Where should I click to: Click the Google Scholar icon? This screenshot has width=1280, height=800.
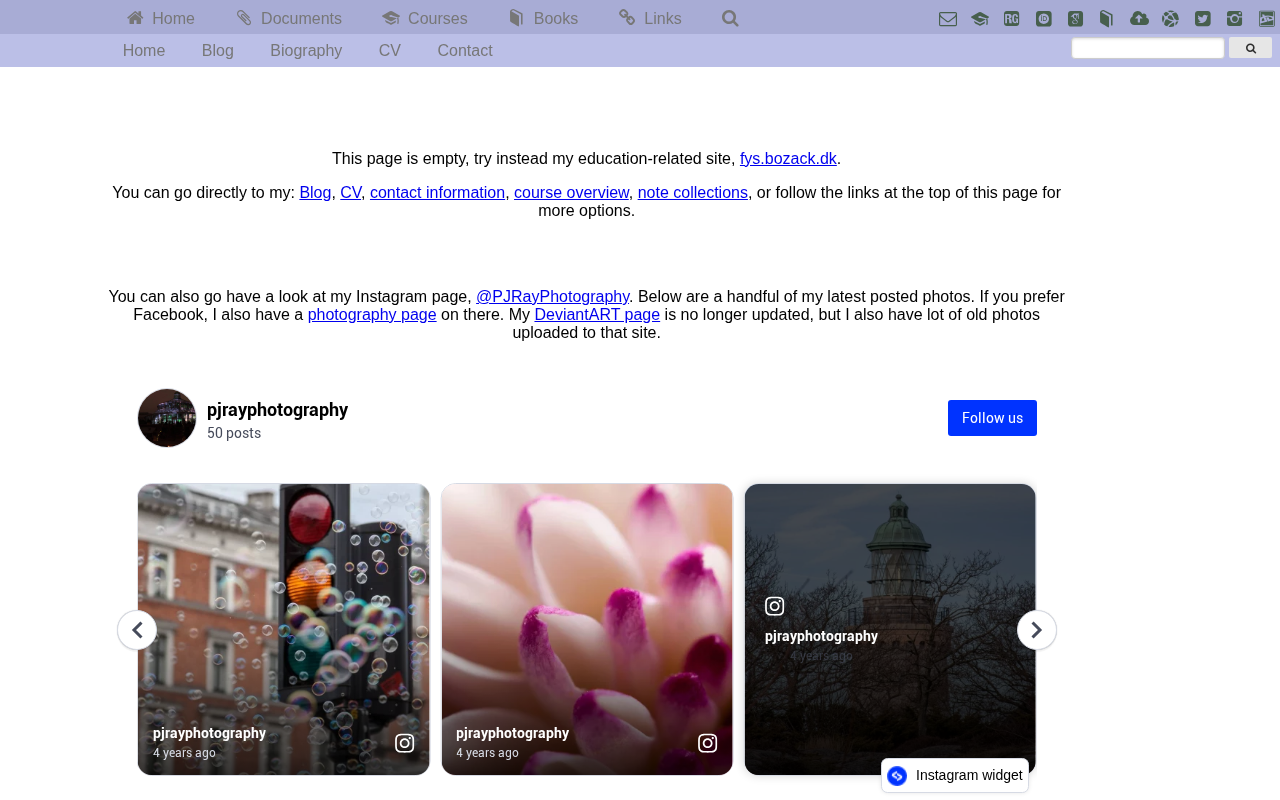[x=1075, y=19]
